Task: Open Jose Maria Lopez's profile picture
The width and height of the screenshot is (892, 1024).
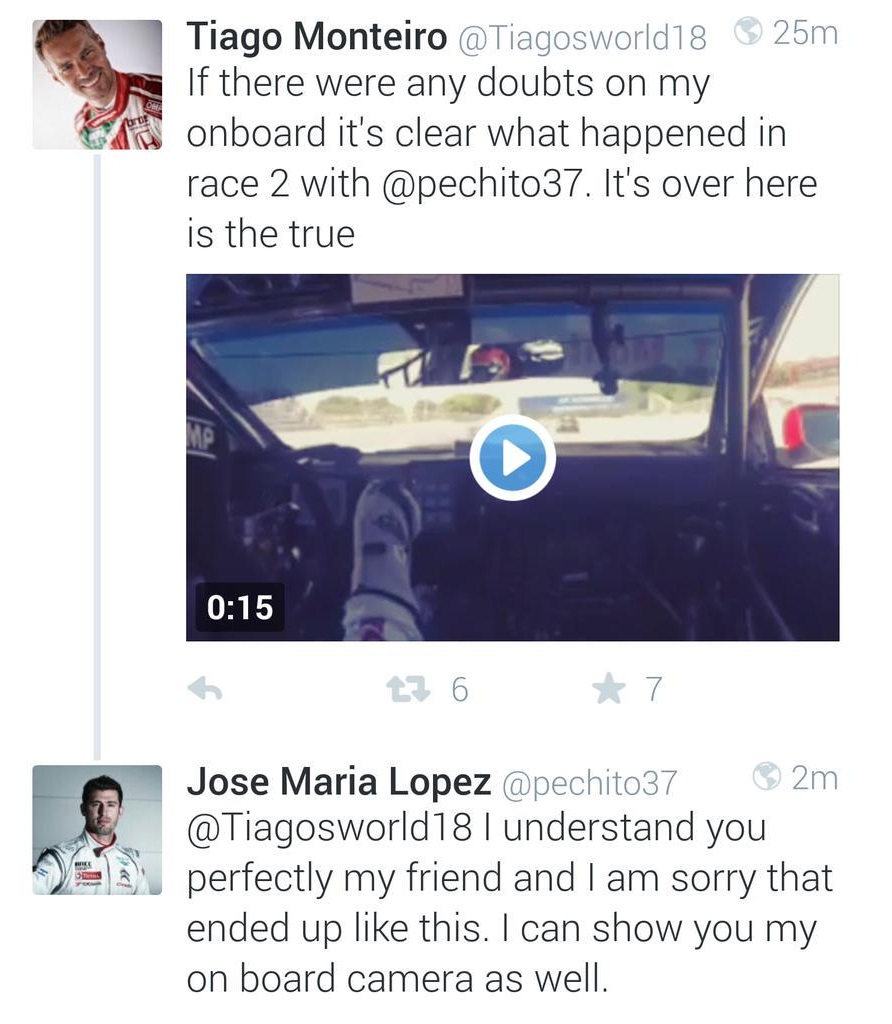Action: [97, 829]
